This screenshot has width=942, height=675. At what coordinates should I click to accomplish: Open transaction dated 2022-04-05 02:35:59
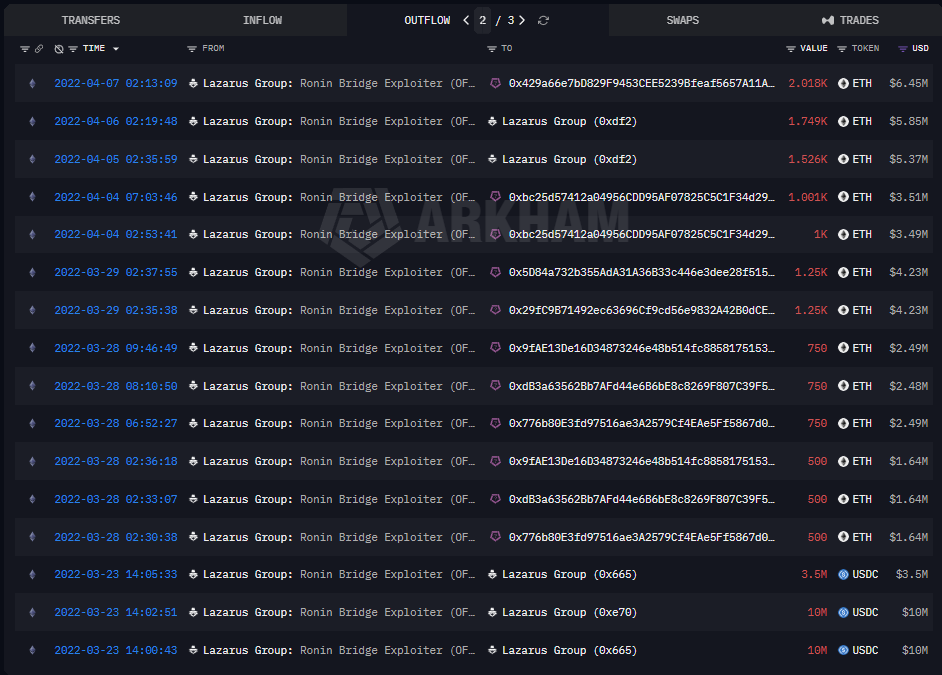[116, 159]
